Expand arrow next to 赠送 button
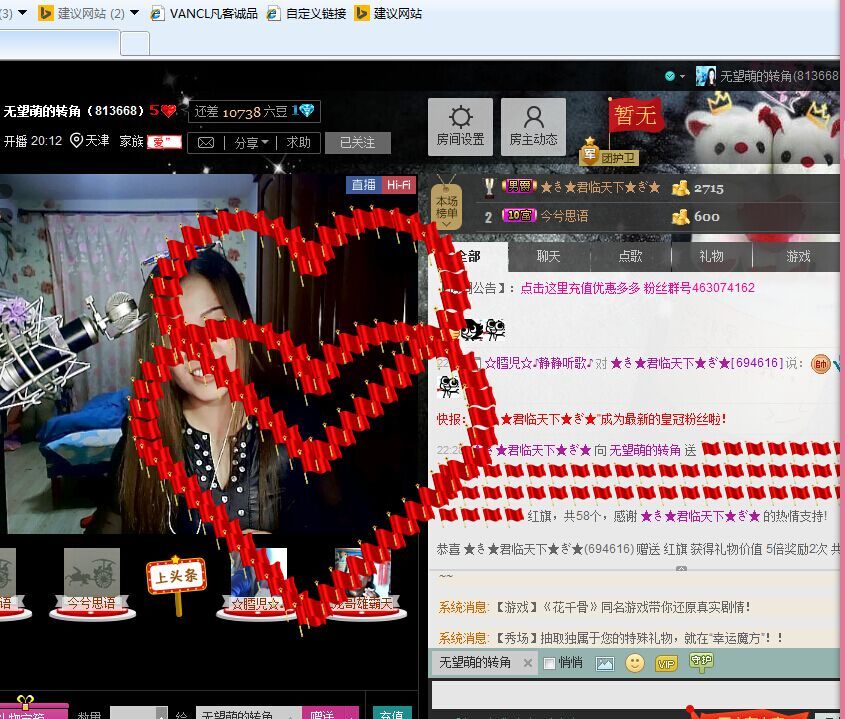The image size is (845, 719). point(351,714)
